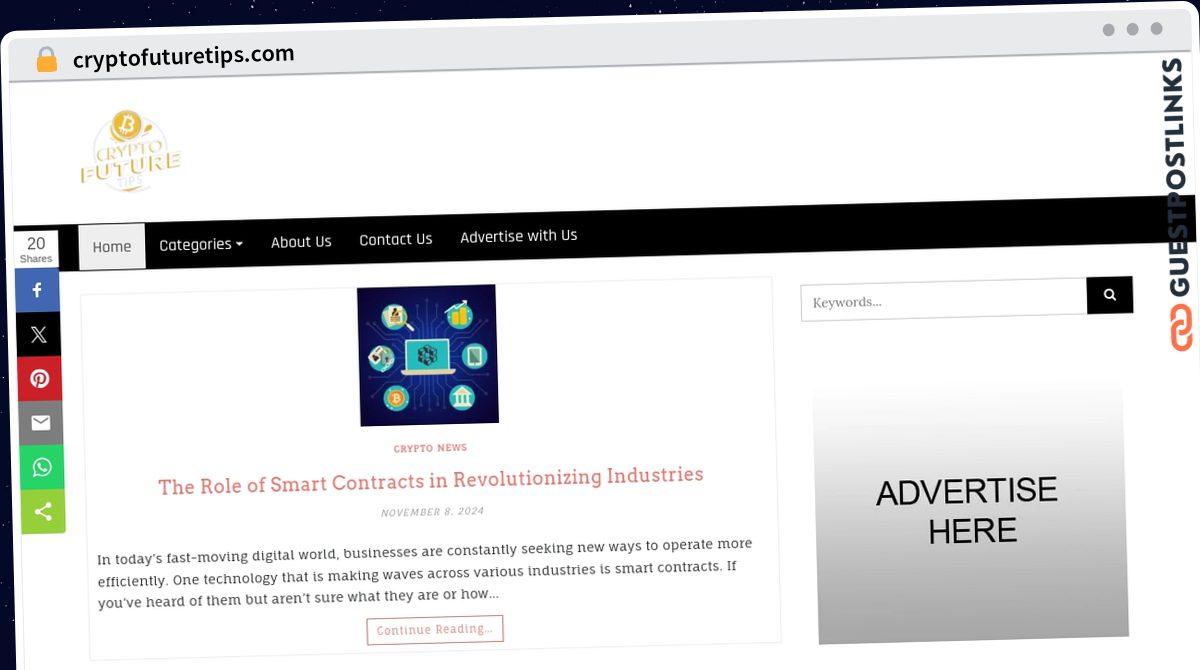
Task: Share via the email envelope icon
Action: point(41,423)
